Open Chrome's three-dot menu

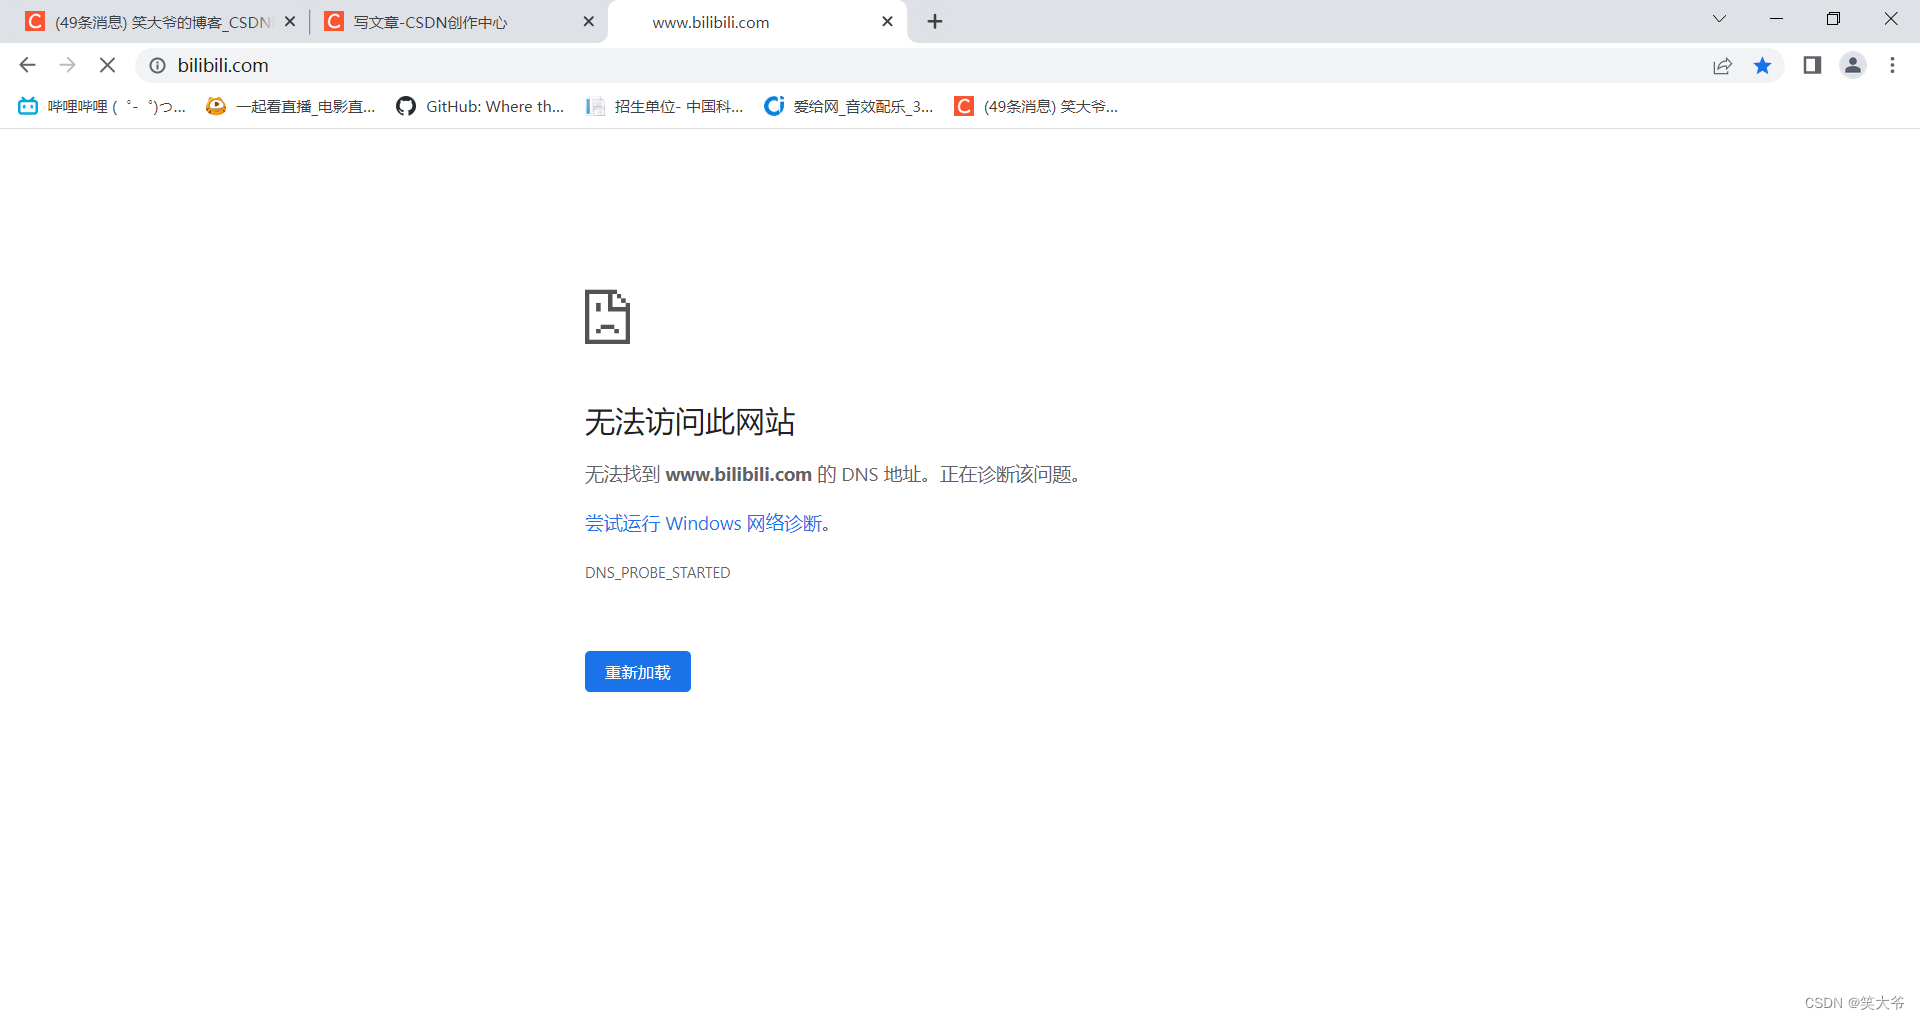(1892, 65)
